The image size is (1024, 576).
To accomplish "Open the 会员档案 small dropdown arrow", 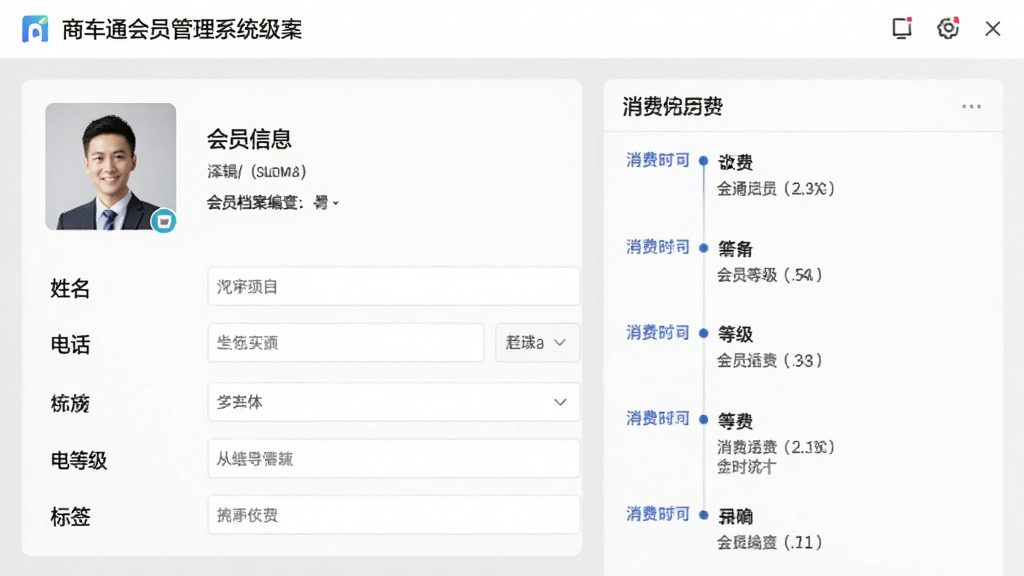I will (336, 204).
